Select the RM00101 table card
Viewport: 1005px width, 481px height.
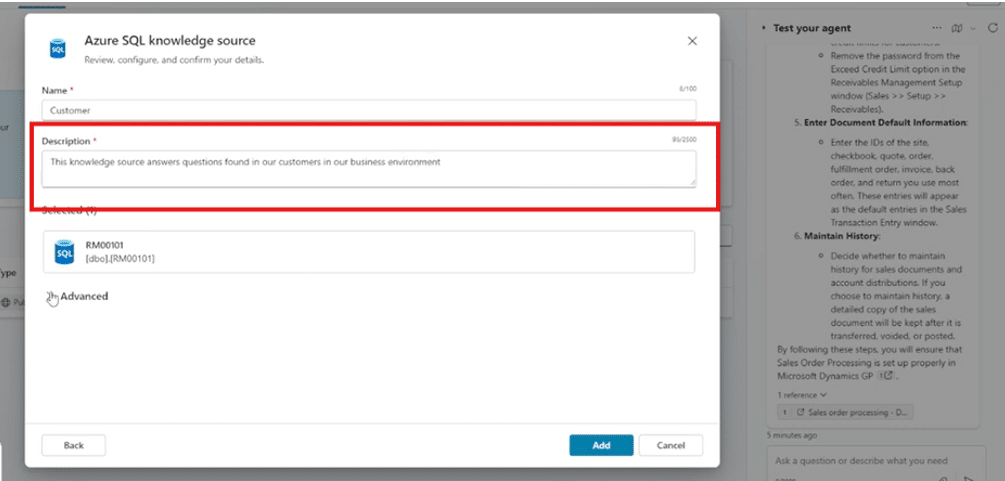coord(369,252)
